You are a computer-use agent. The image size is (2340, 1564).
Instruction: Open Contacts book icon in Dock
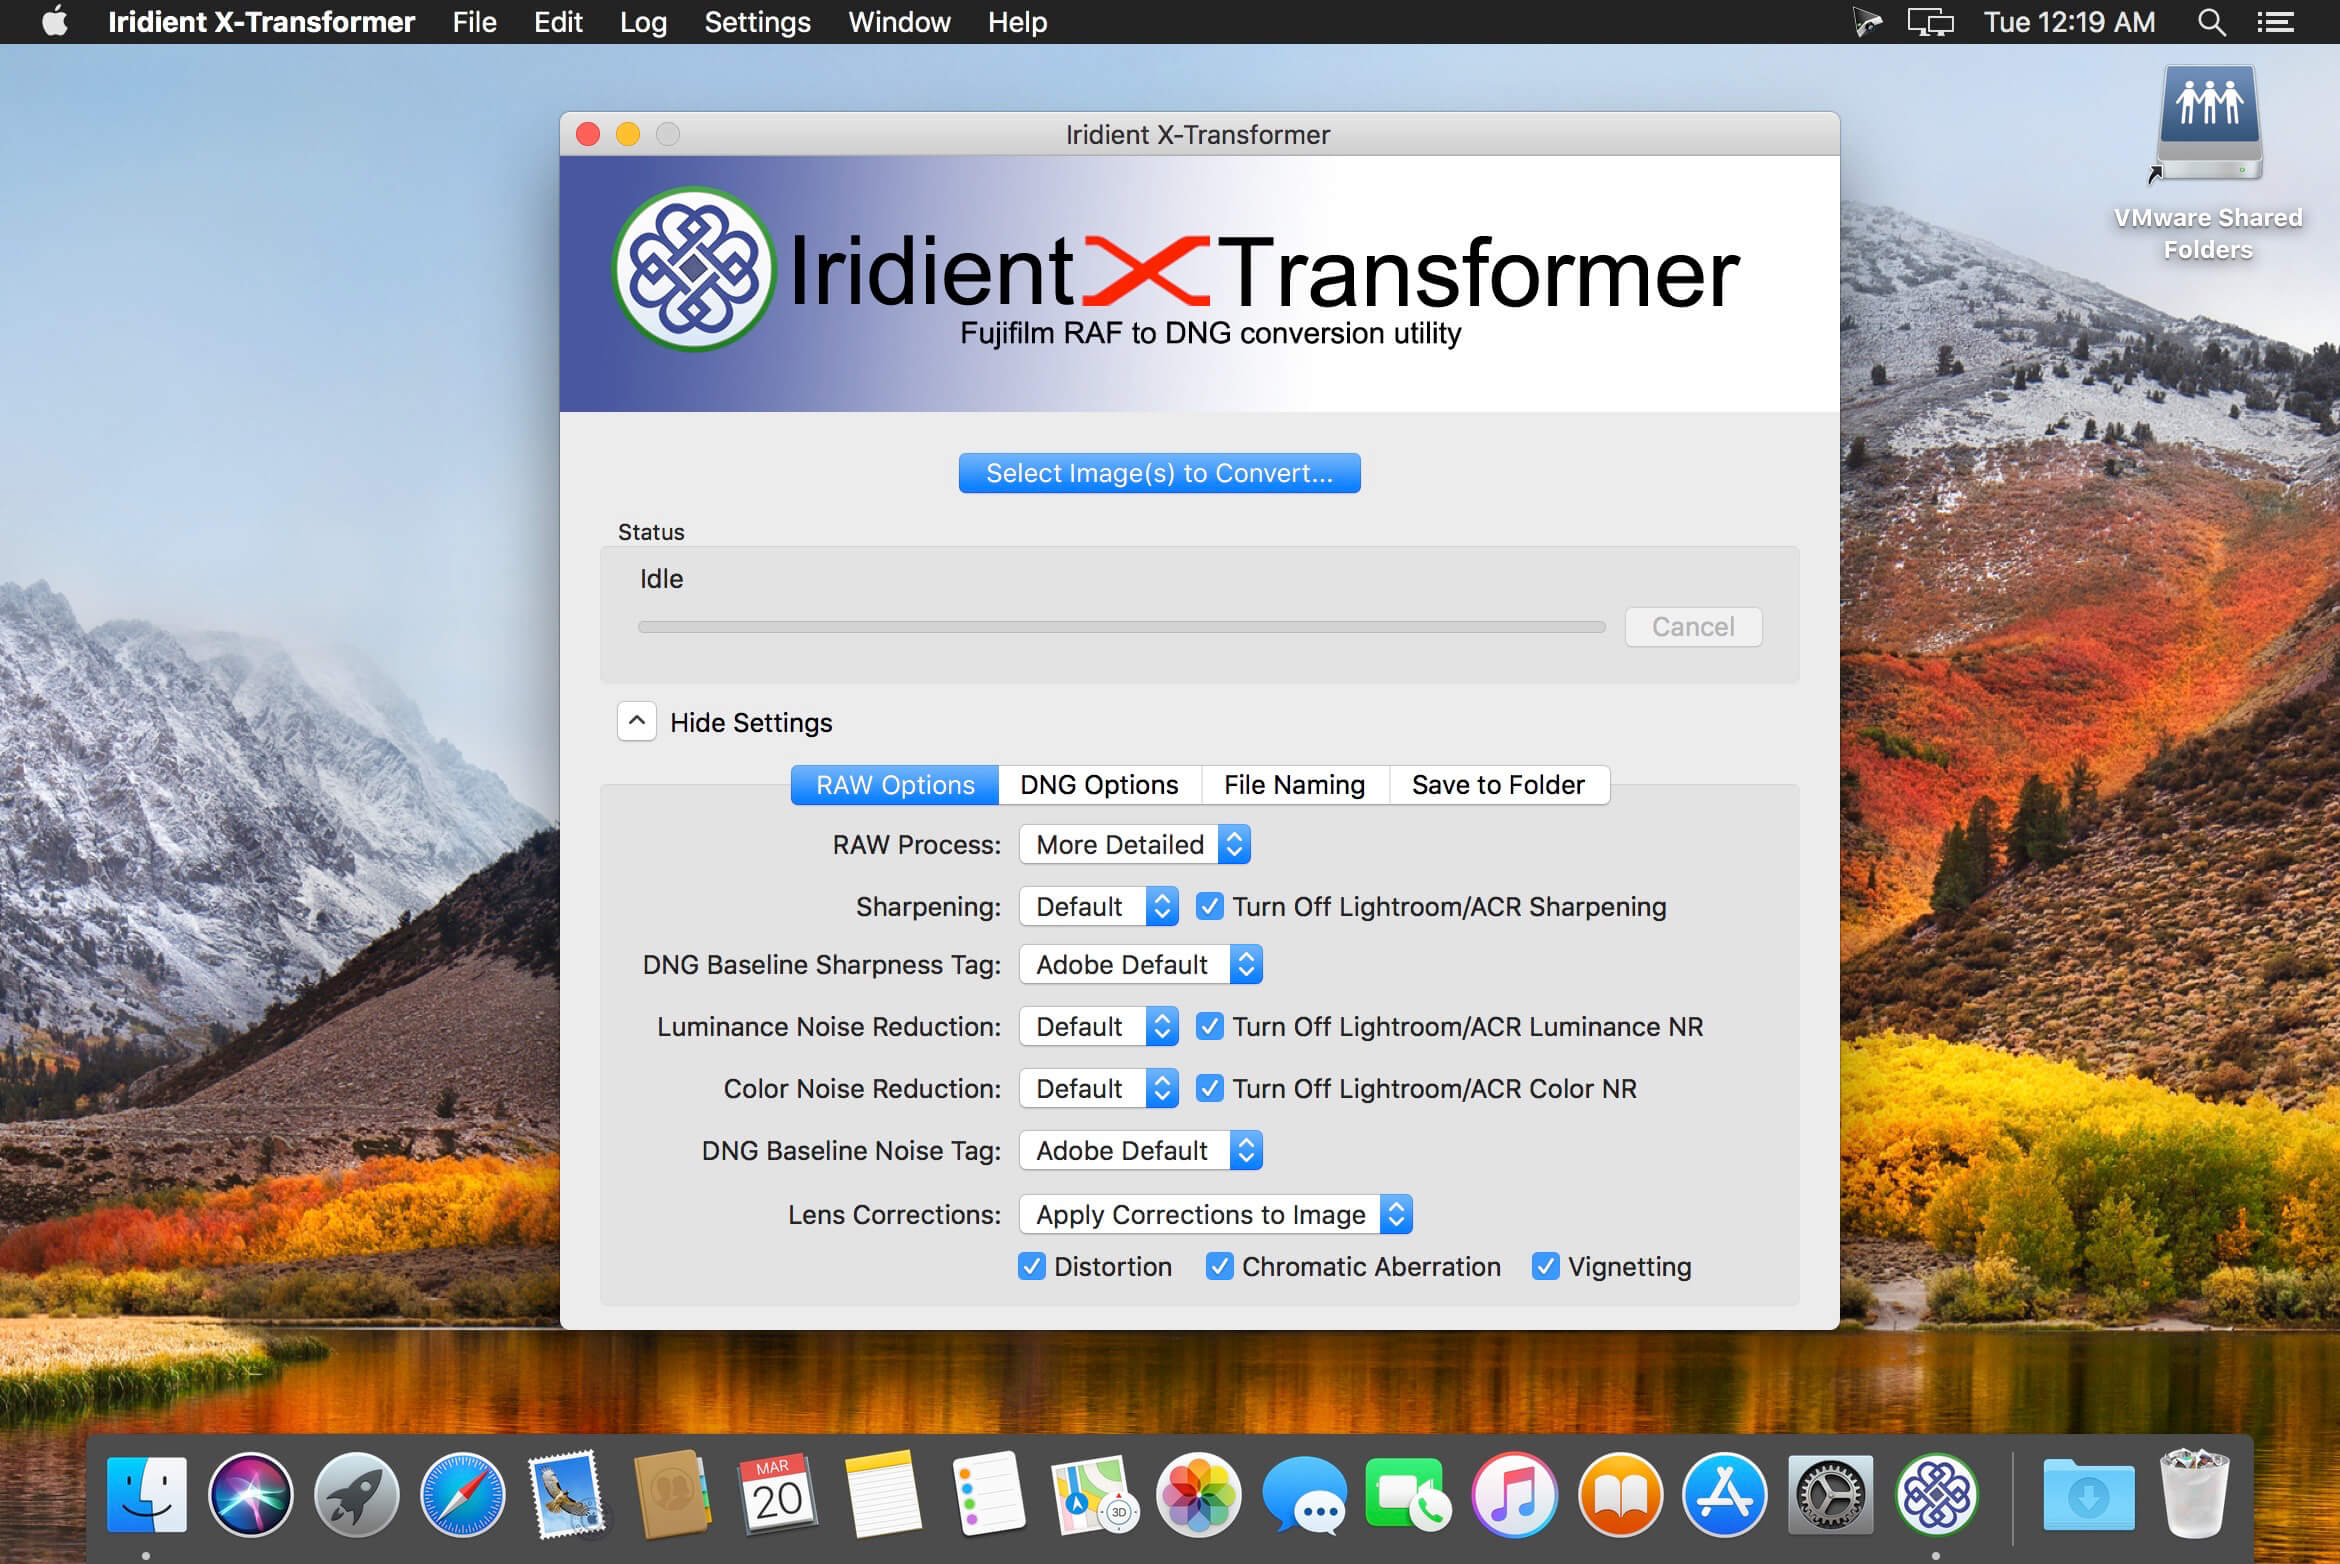(x=672, y=1495)
